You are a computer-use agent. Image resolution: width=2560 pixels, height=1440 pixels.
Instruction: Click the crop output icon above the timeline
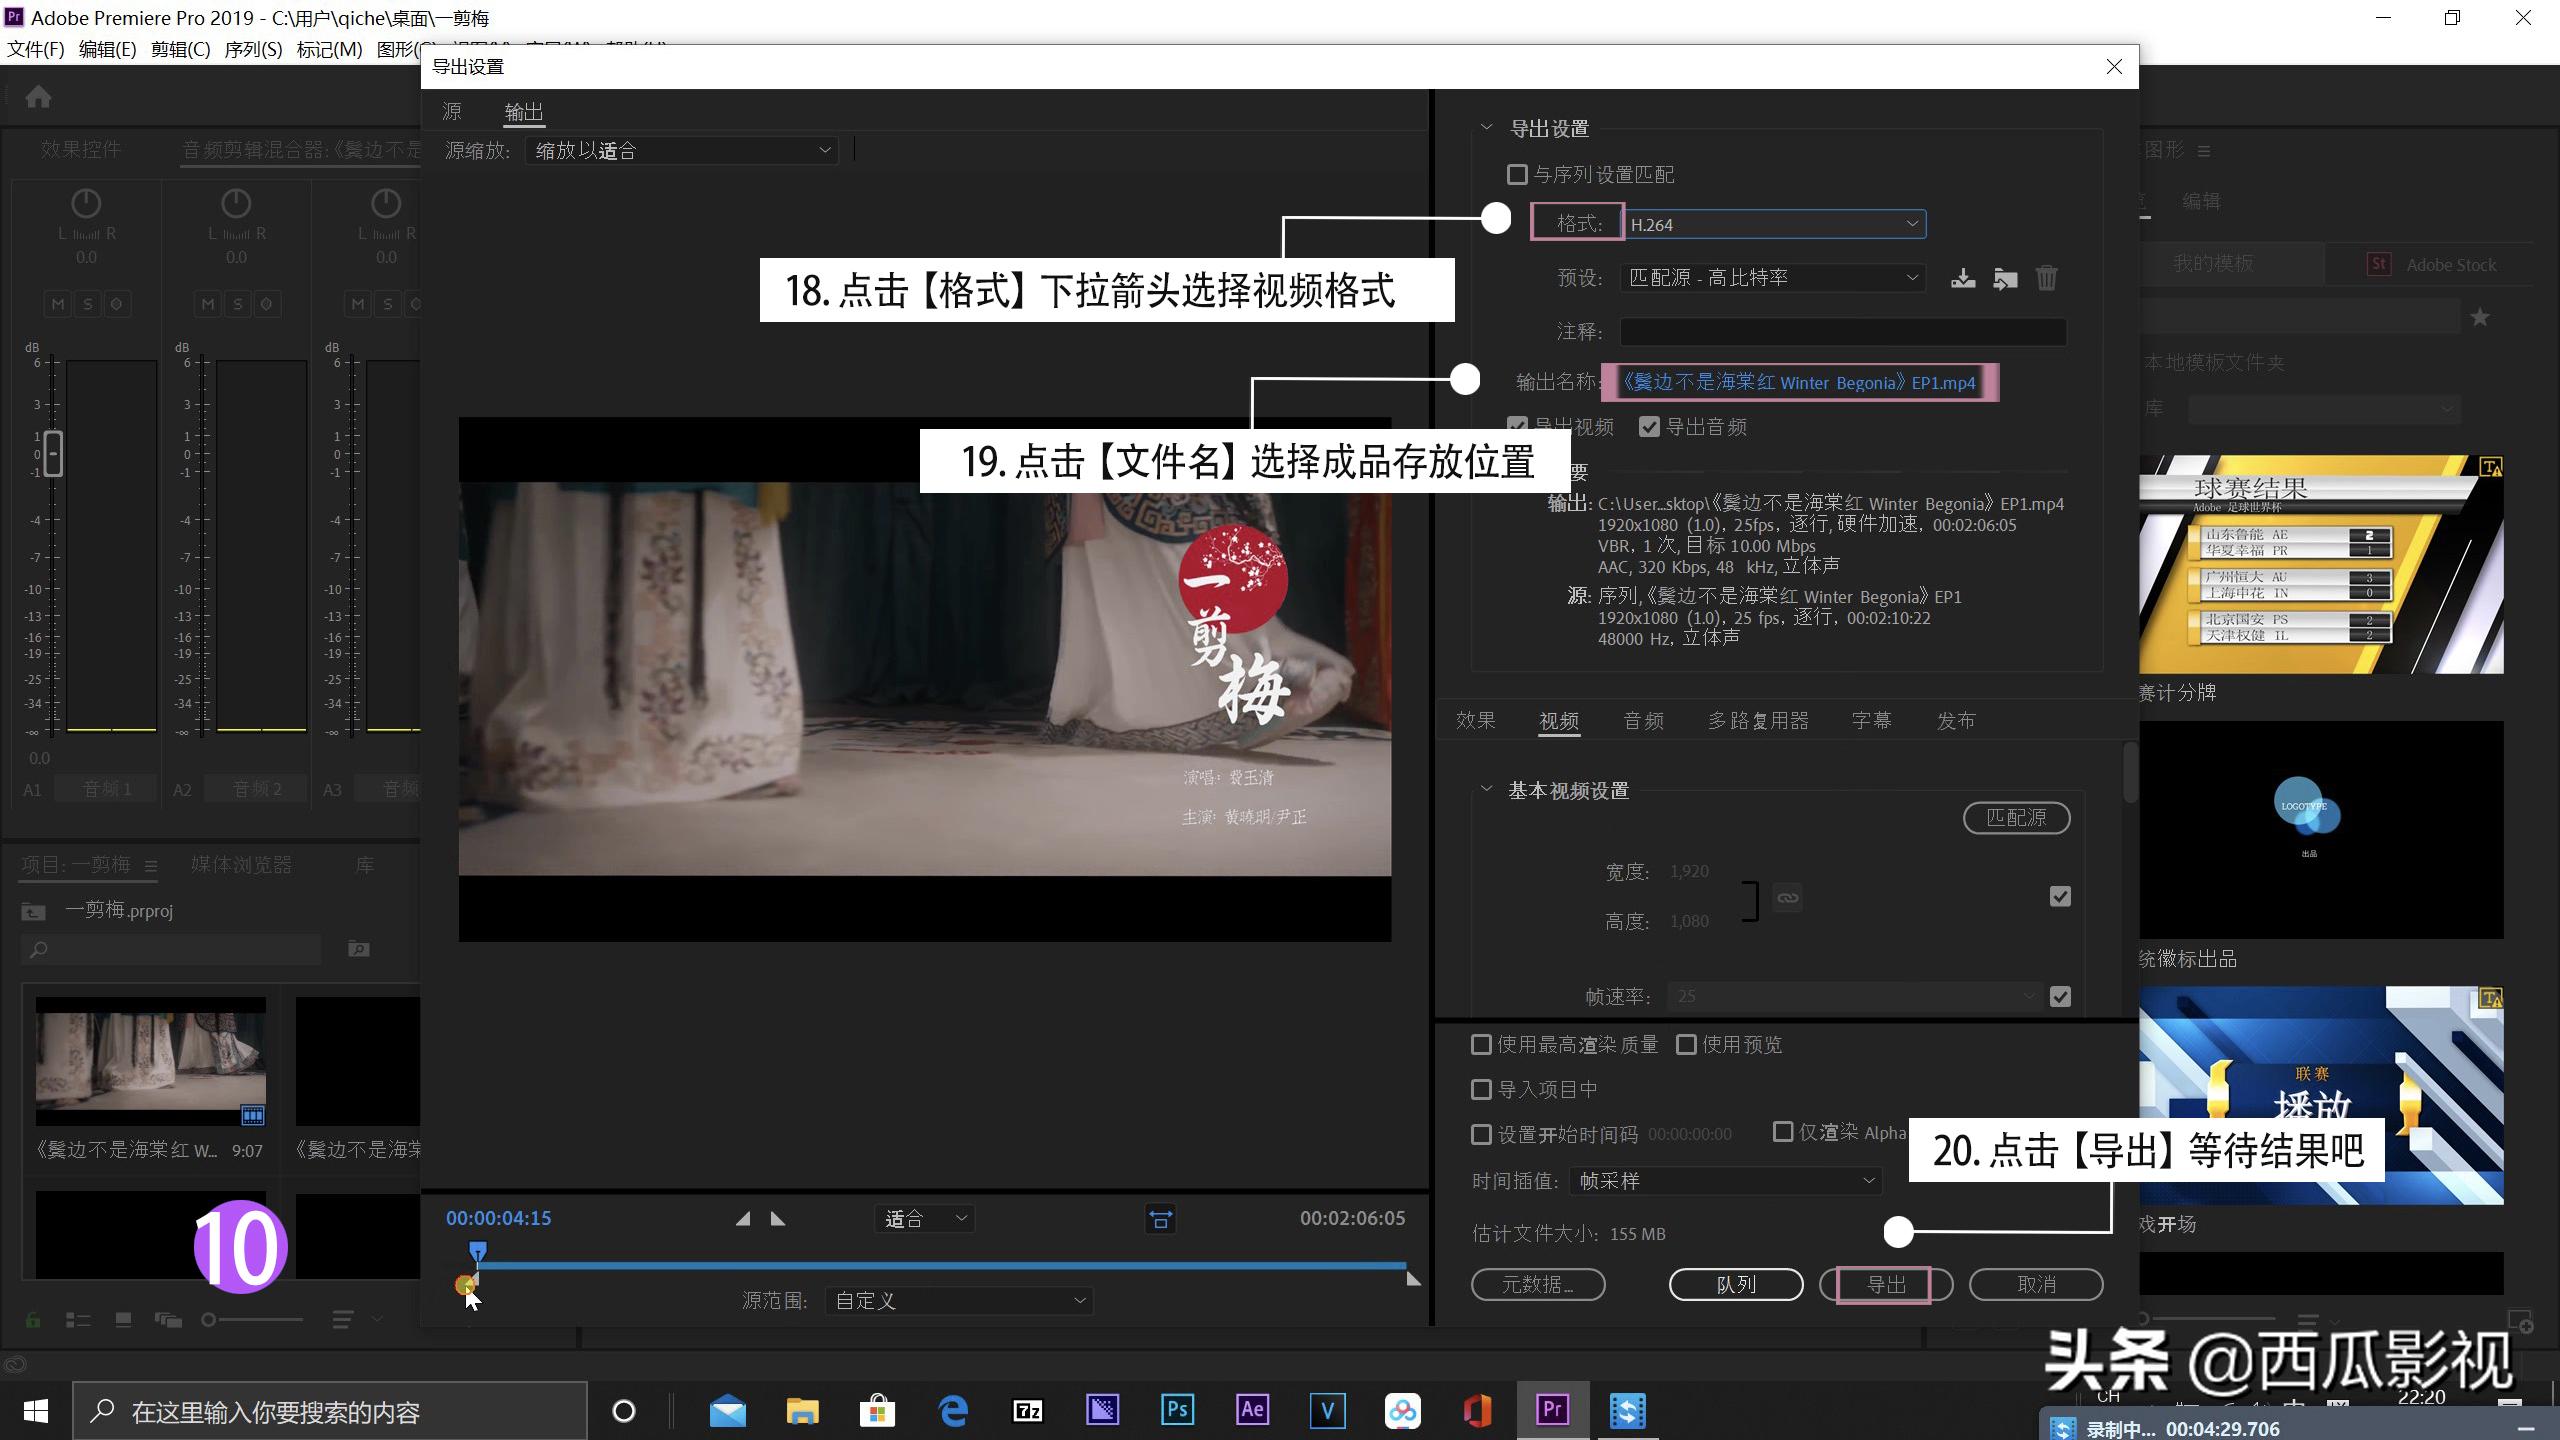coord(1160,1219)
